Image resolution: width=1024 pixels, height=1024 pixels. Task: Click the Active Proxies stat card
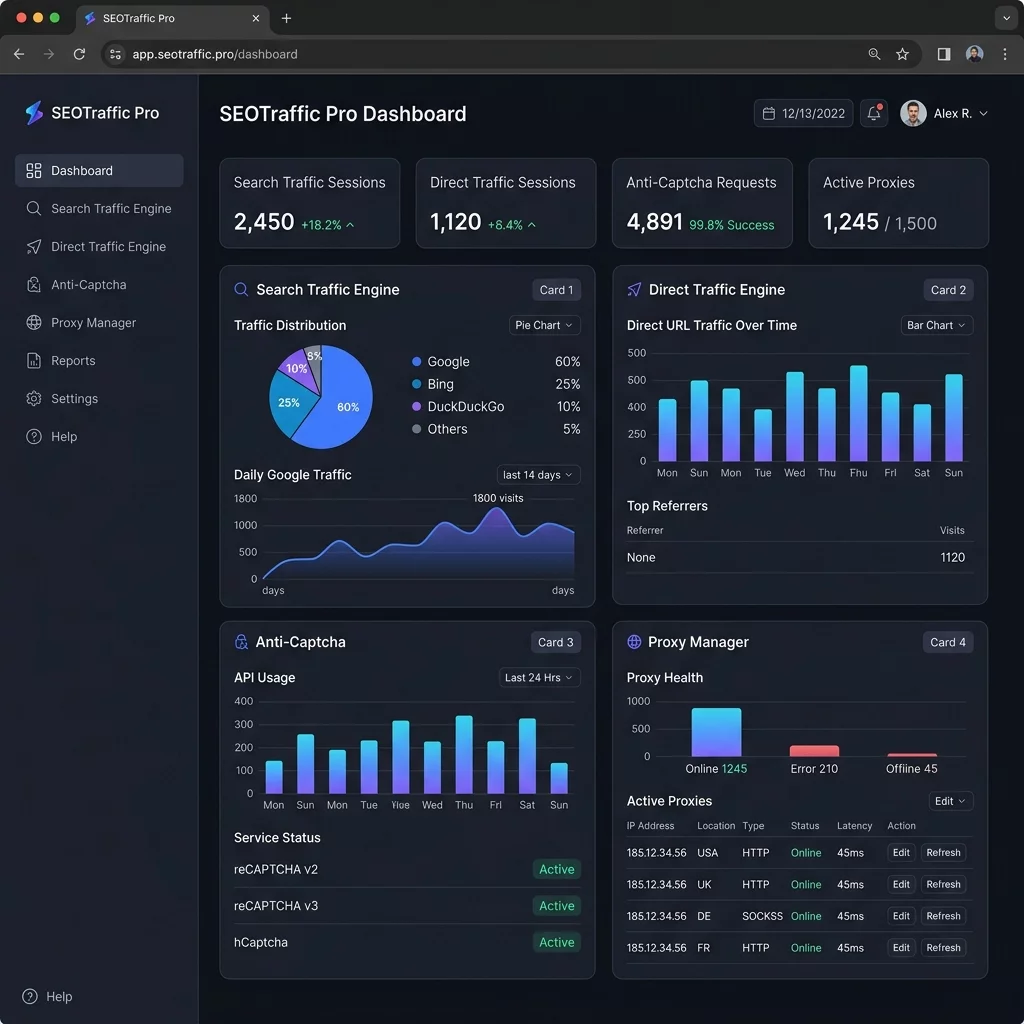(898, 203)
